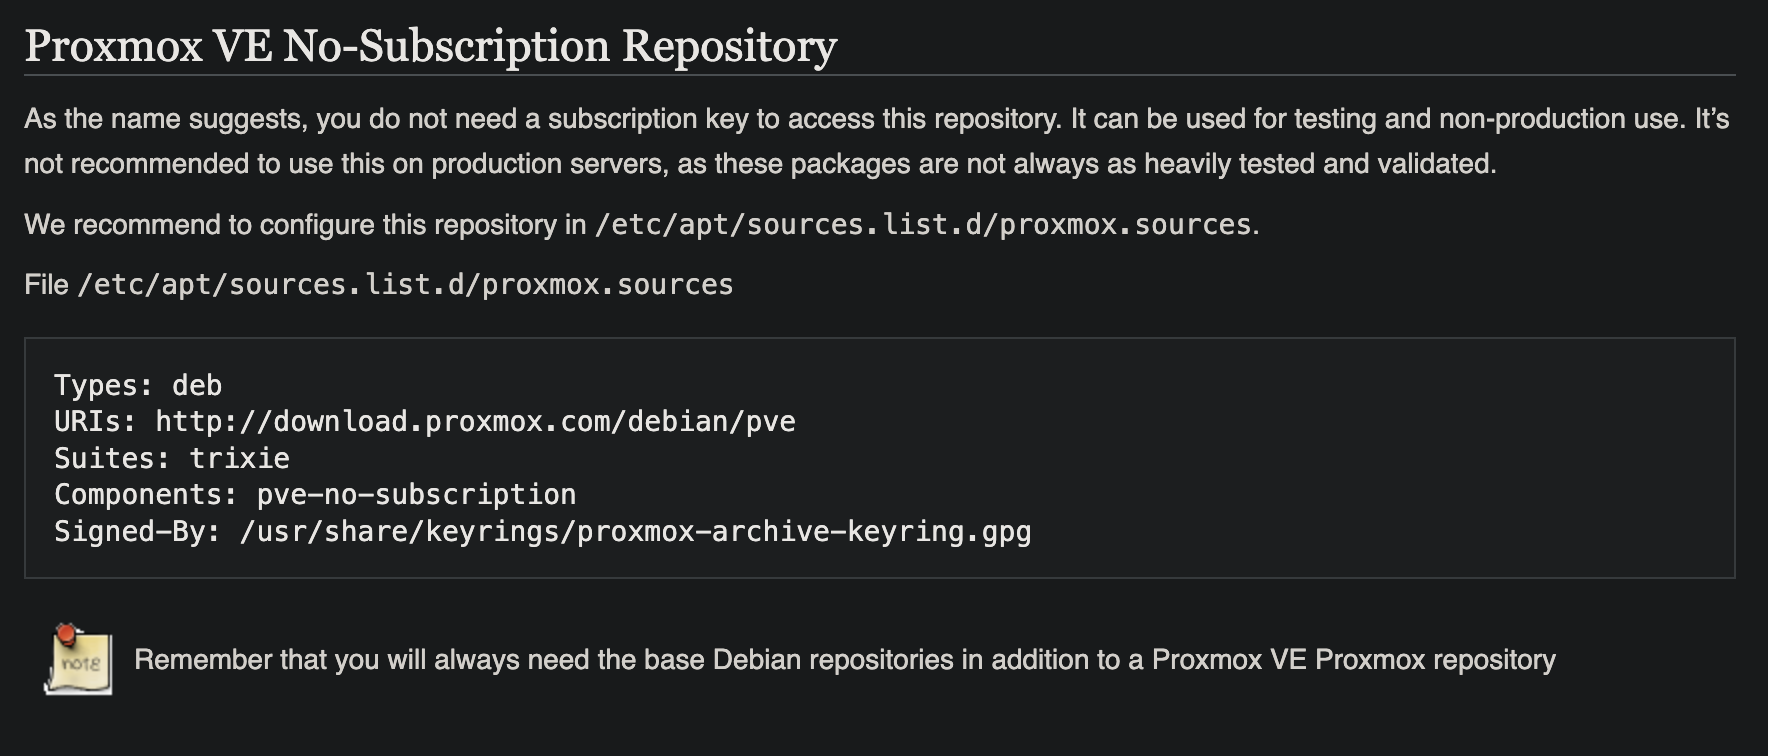Click the Signed-By keyring path line
Viewport: 1768px width, 756px height.
pyautogui.click(x=542, y=531)
